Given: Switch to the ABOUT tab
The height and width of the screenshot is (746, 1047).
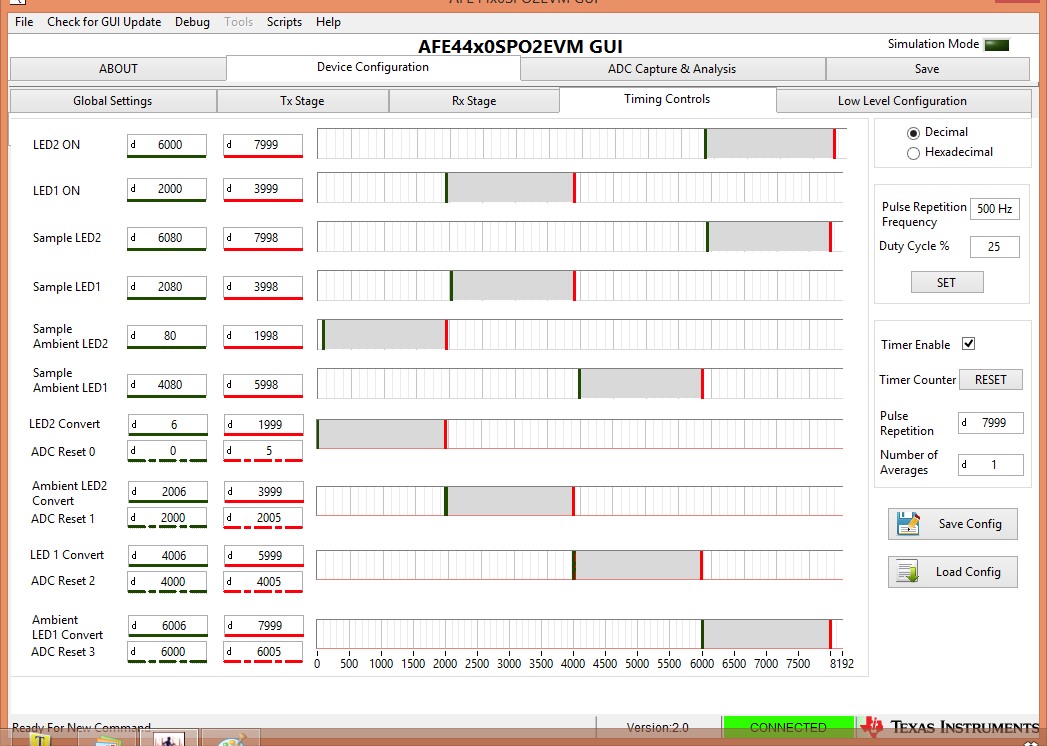Looking at the screenshot, I should click(x=118, y=69).
